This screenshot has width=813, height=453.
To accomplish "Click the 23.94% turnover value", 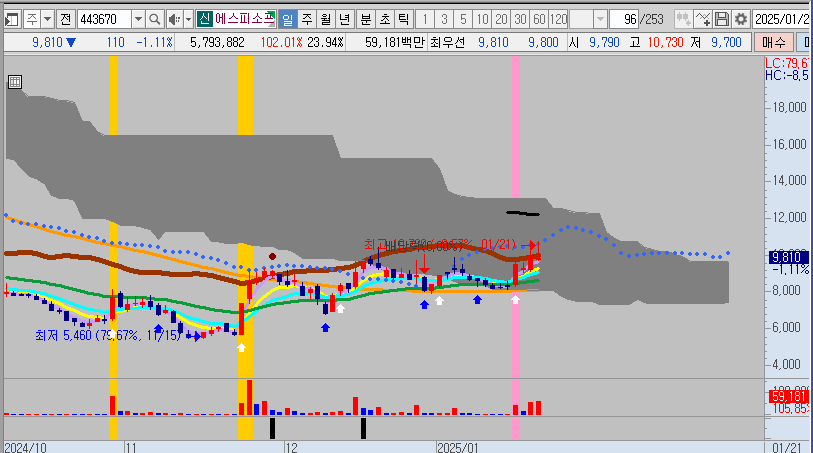I will click(x=326, y=43).
